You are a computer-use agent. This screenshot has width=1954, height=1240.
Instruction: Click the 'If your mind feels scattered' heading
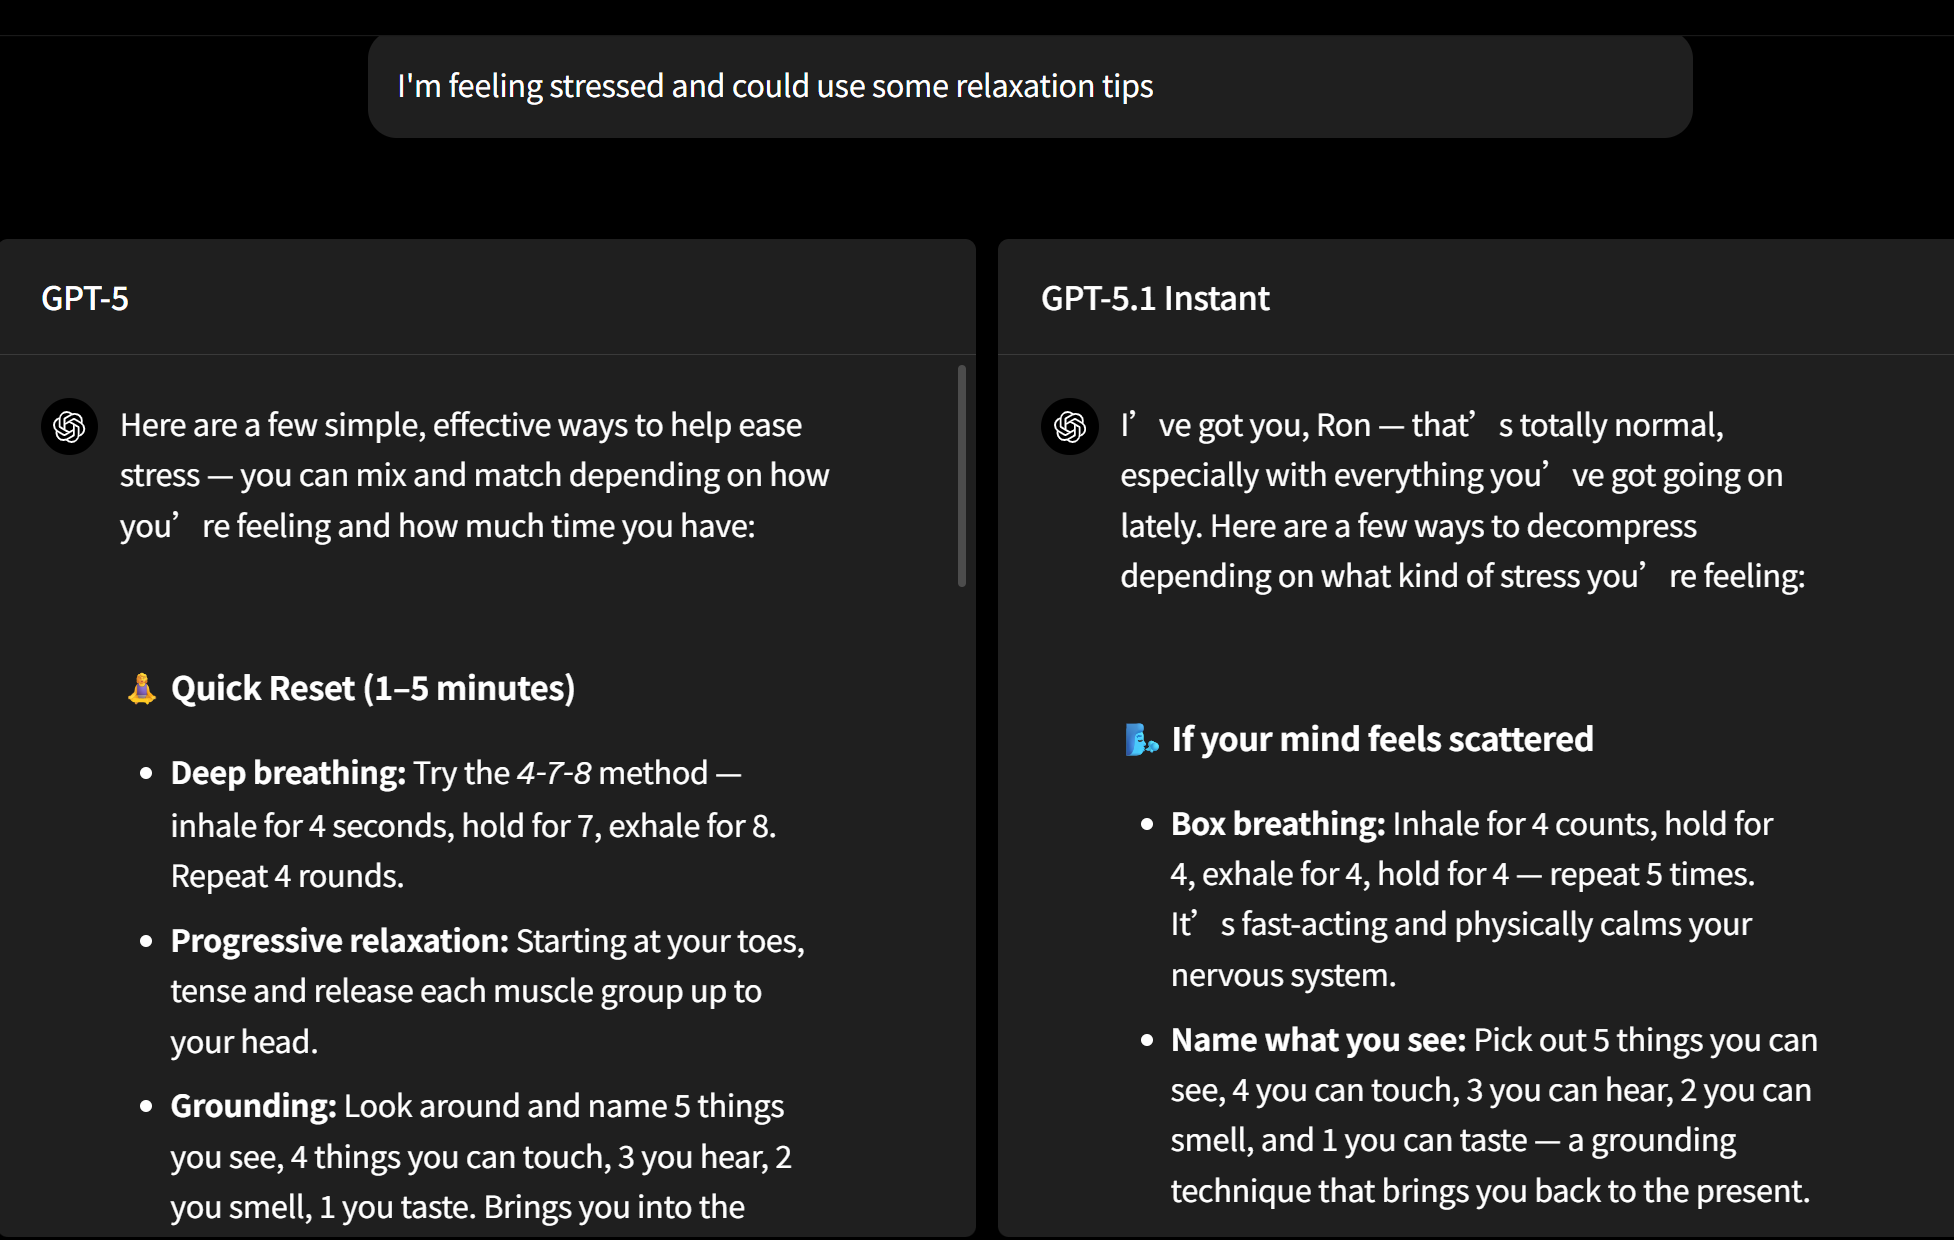(1382, 740)
